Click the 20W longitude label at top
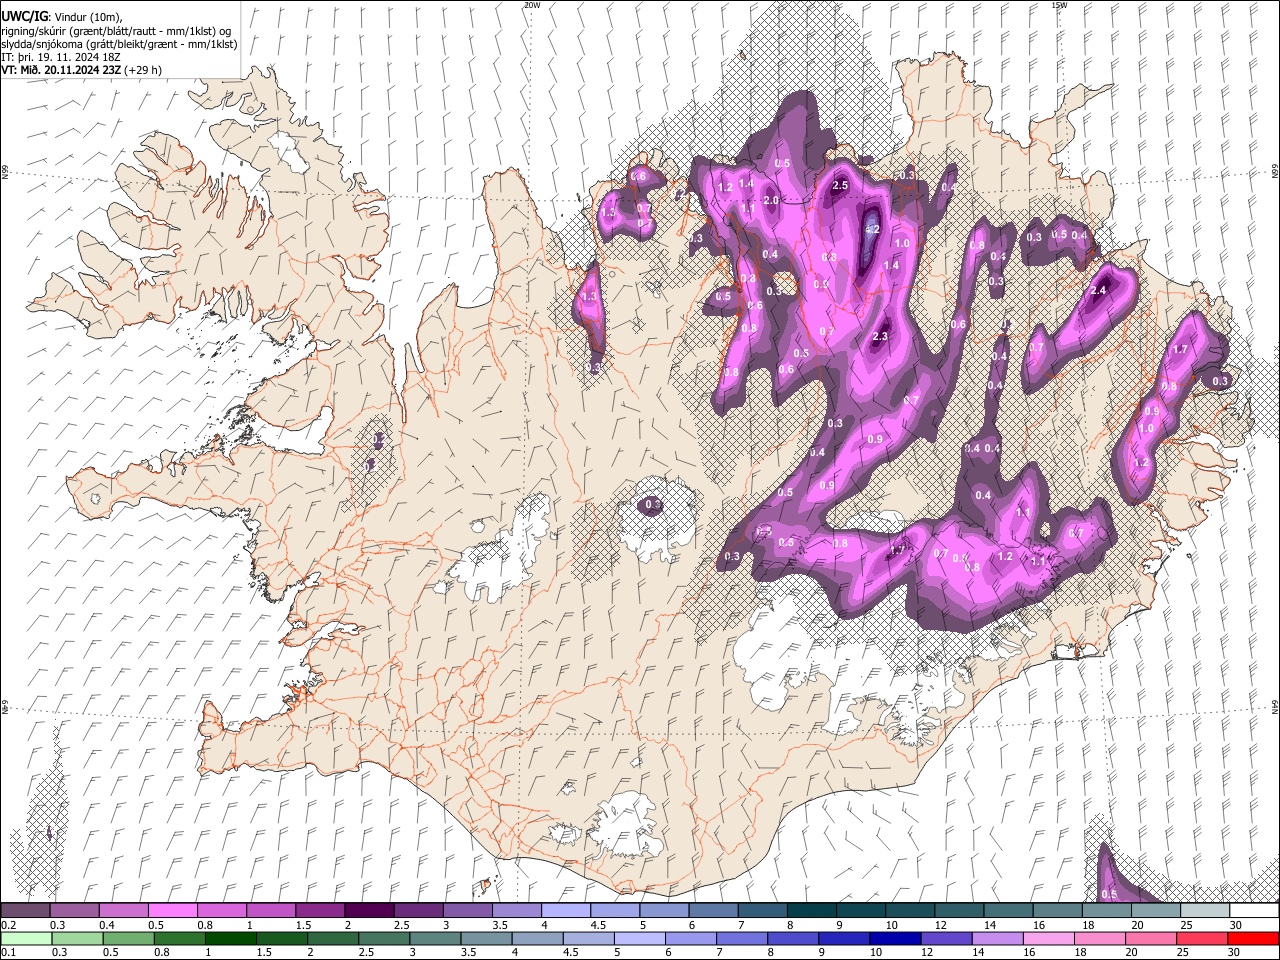The width and height of the screenshot is (1280, 960). click(531, 5)
